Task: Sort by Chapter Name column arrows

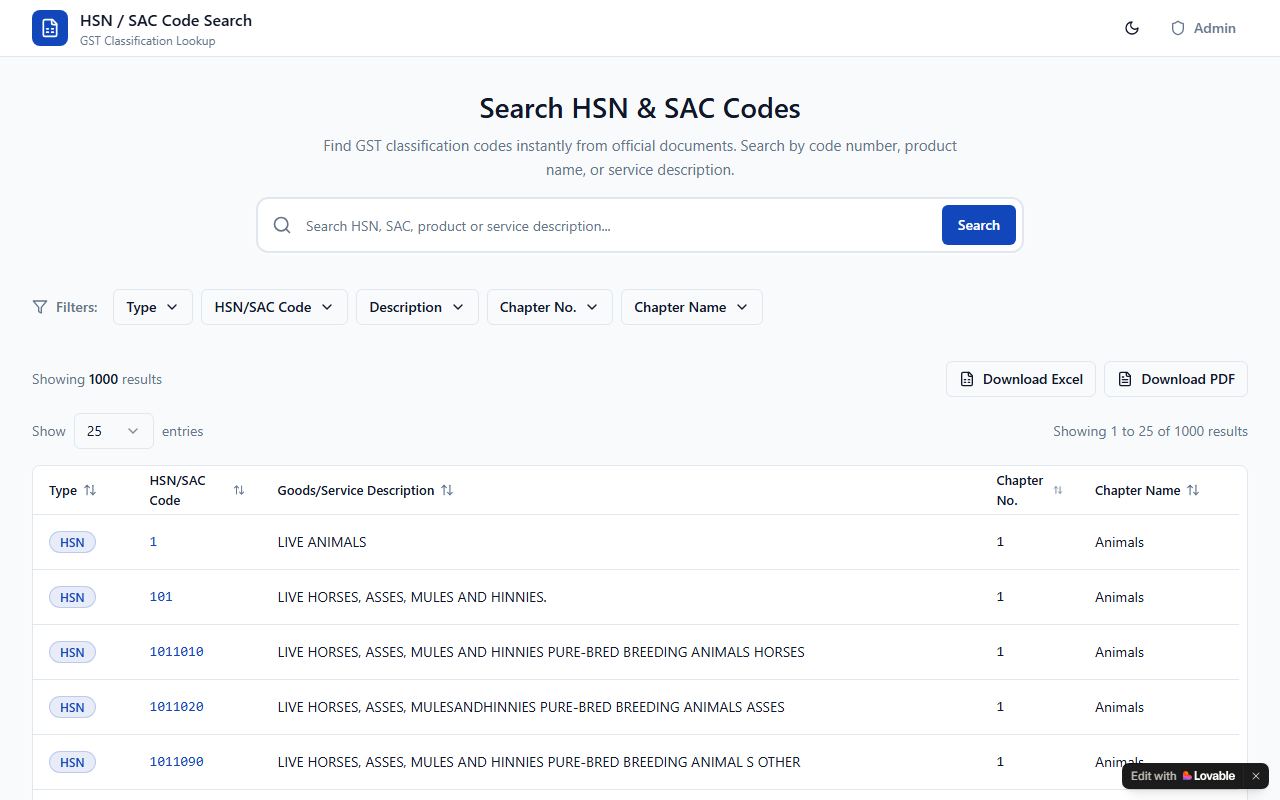Action: pyautogui.click(x=1193, y=490)
